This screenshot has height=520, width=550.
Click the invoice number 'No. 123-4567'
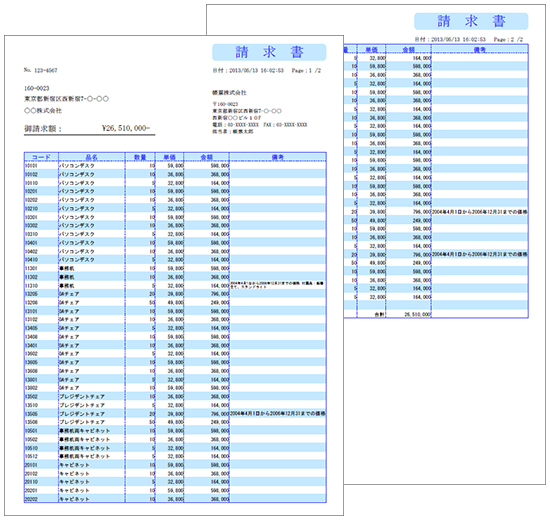click(x=40, y=70)
